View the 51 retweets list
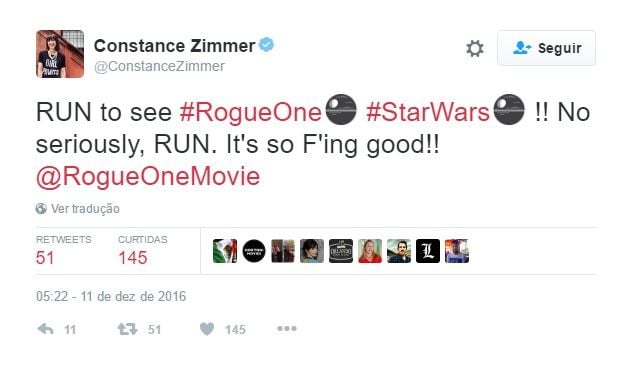 coord(63,251)
